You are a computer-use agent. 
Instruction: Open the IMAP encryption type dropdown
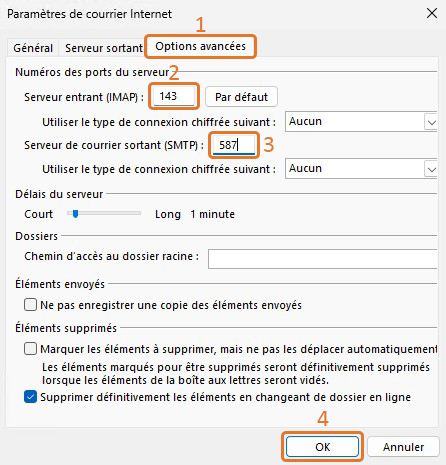tap(361, 122)
